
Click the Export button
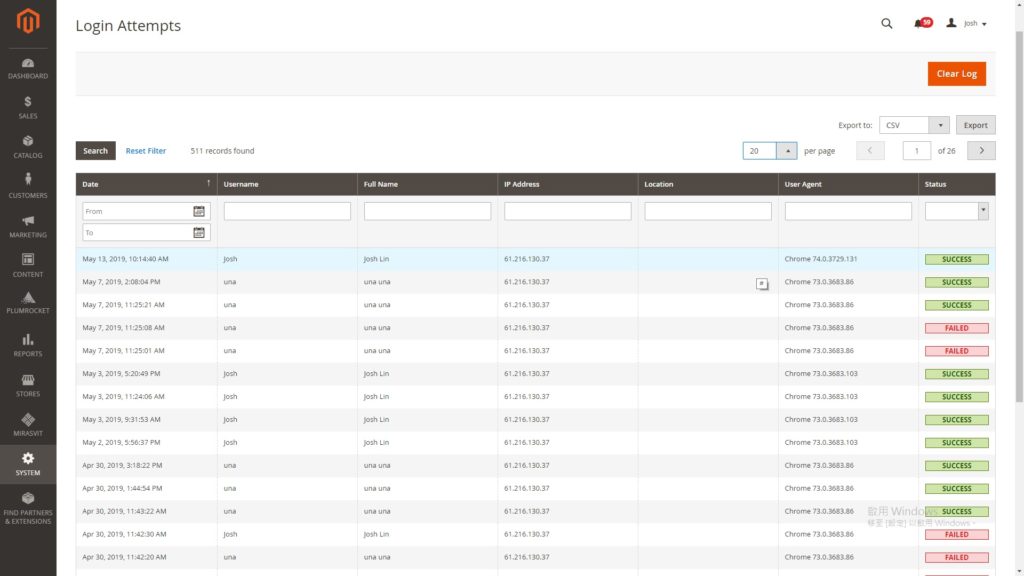(975, 125)
